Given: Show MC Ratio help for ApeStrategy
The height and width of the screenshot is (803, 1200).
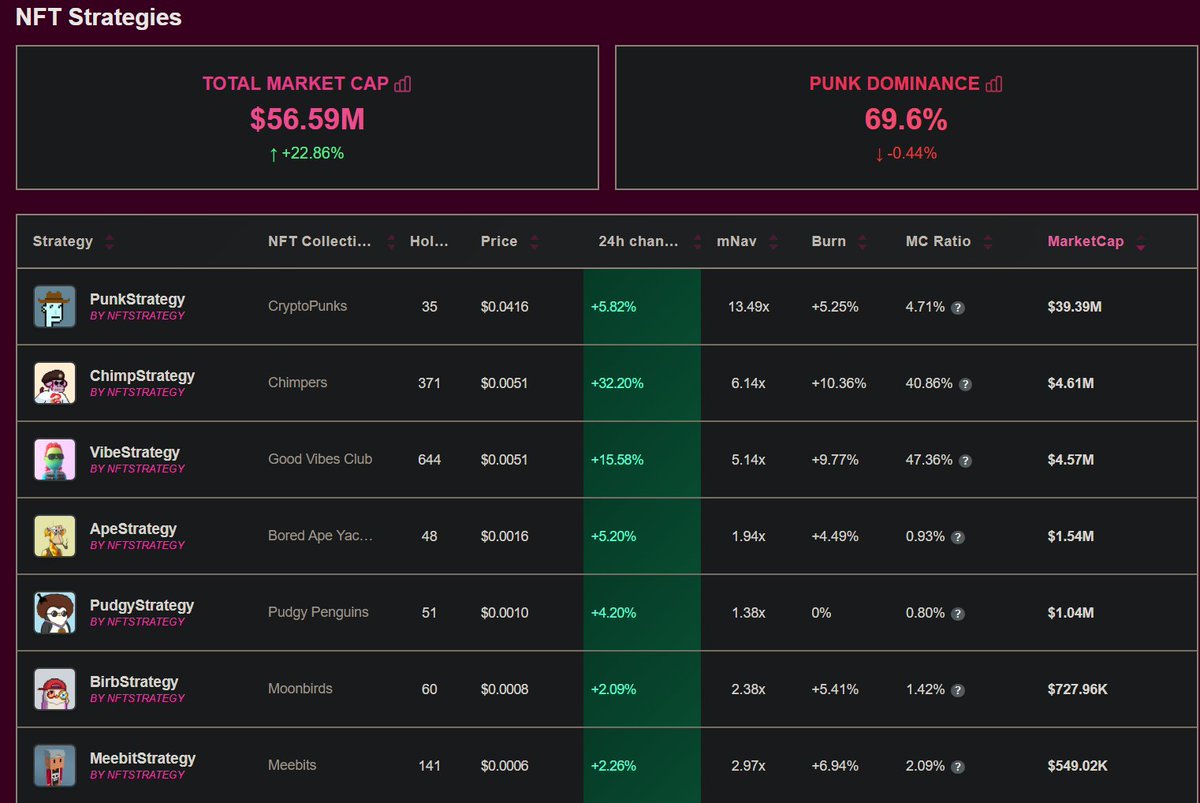Looking at the screenshot, I should click(957, 537).
